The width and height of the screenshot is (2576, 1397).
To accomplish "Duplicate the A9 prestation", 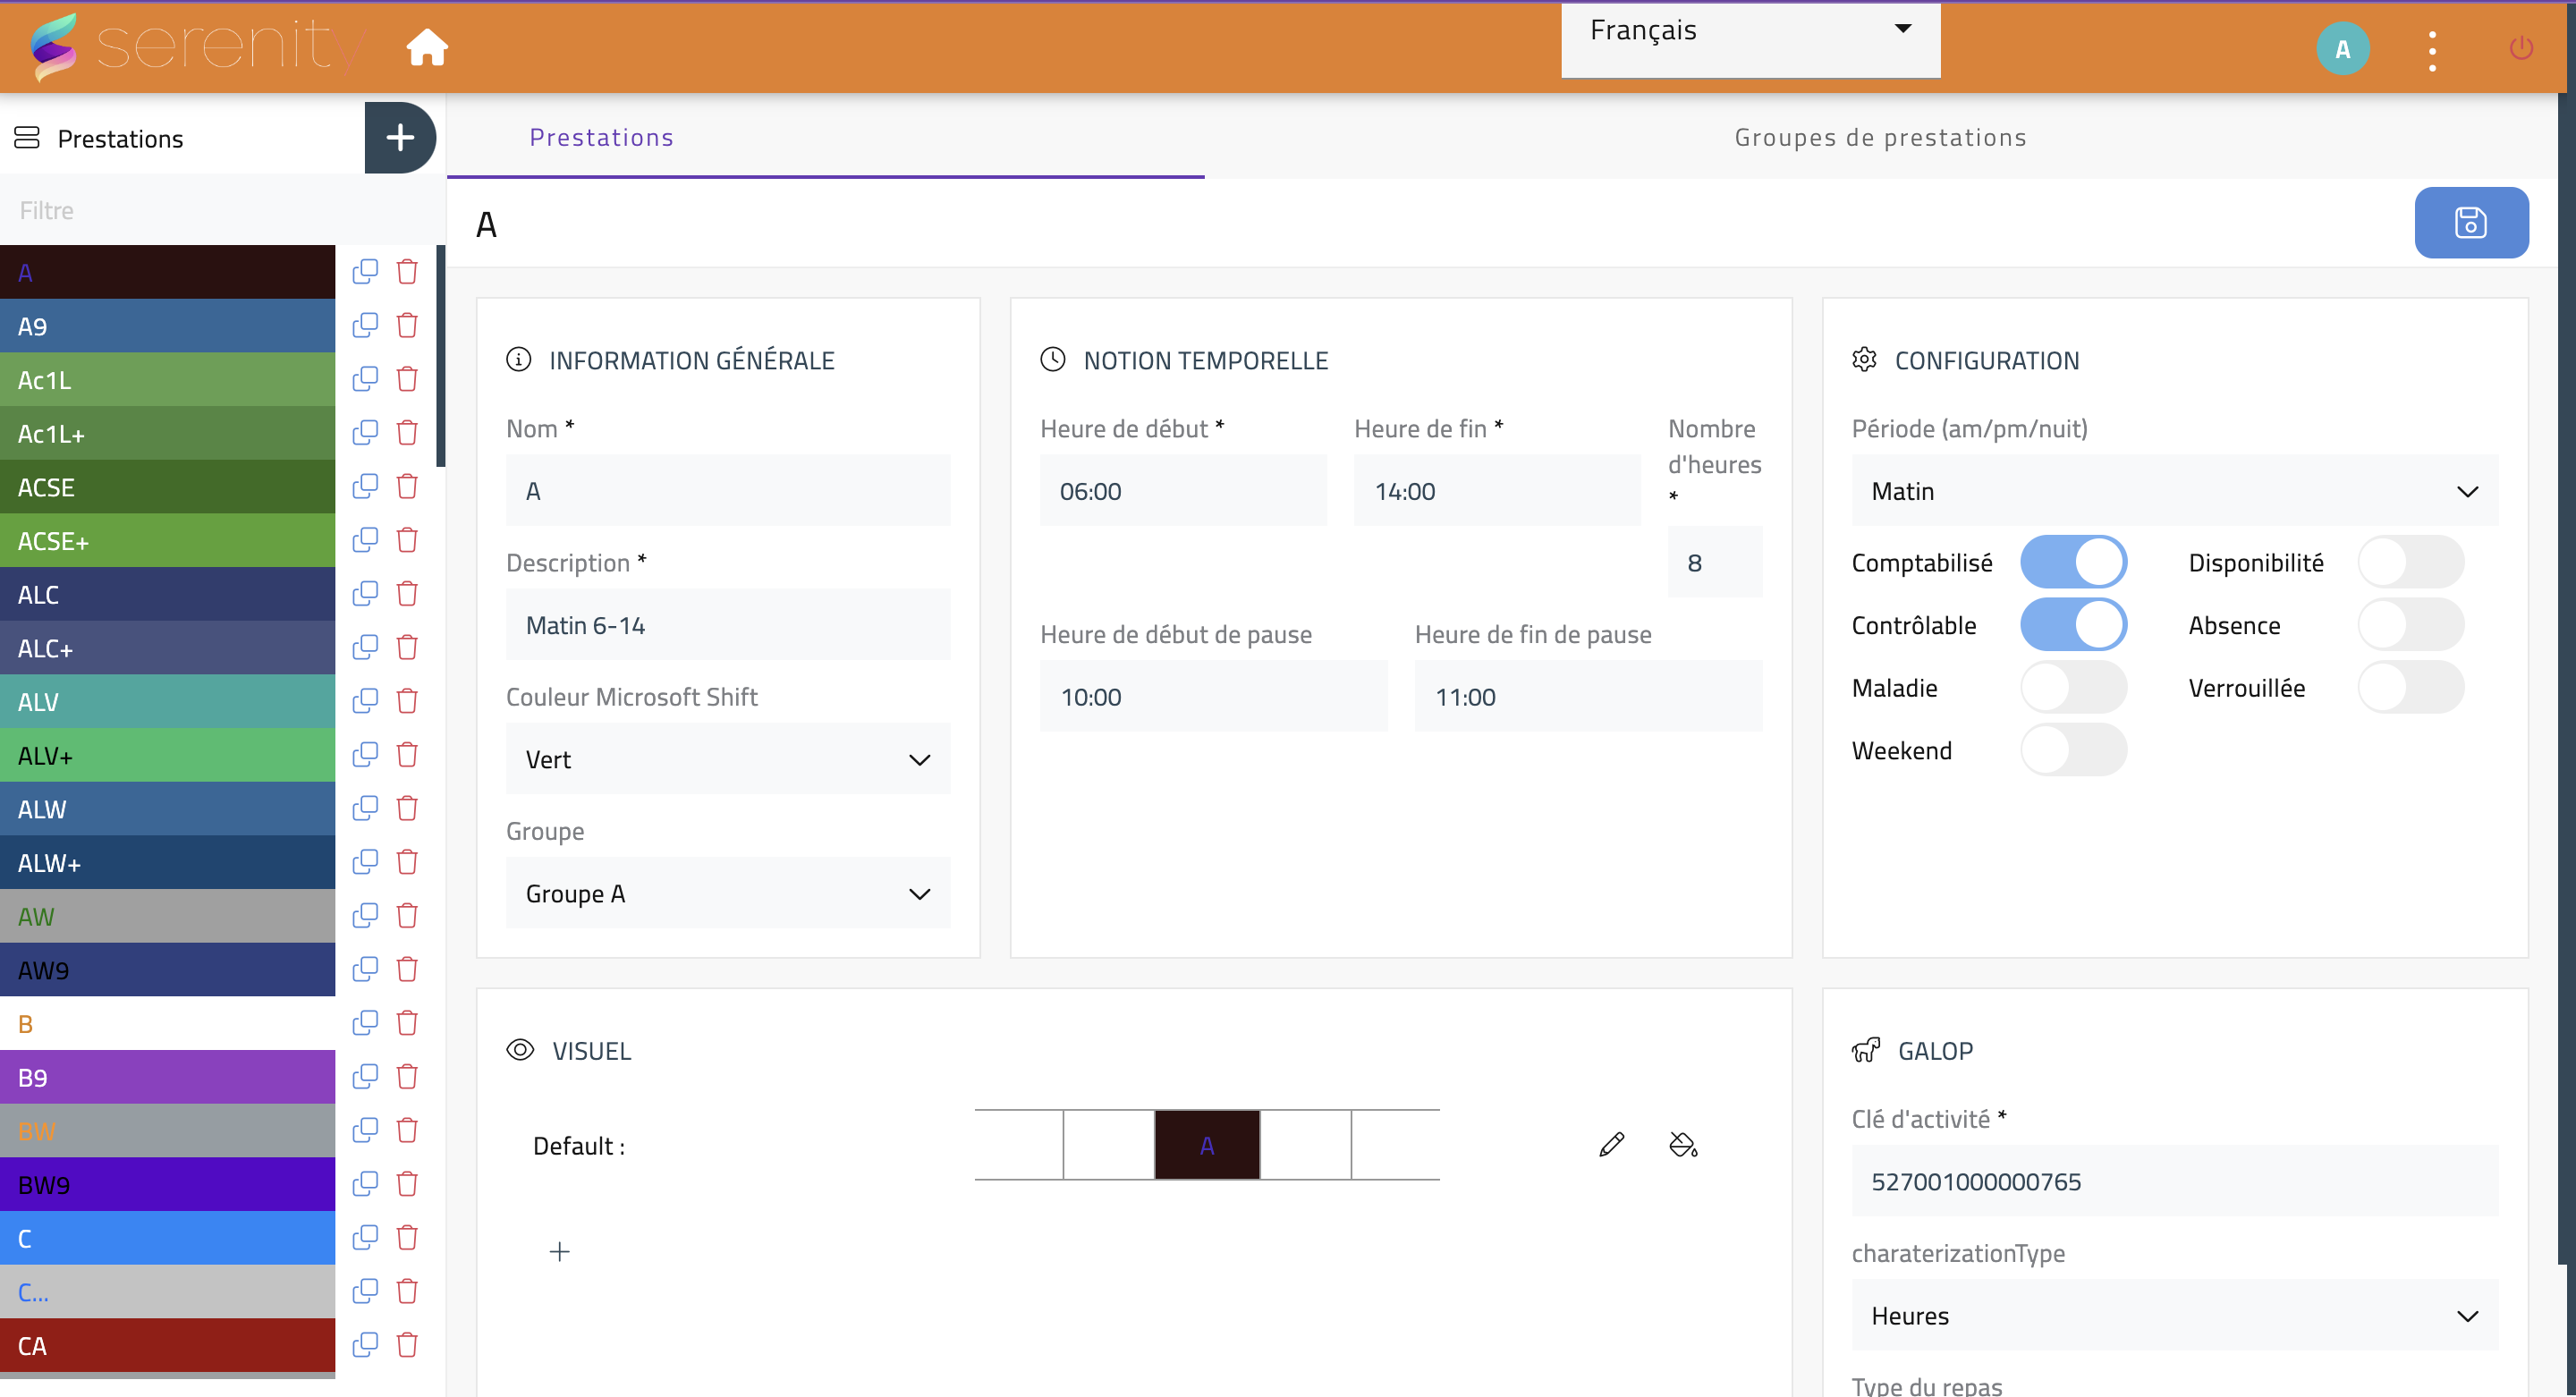I will [x=365, y=326].
